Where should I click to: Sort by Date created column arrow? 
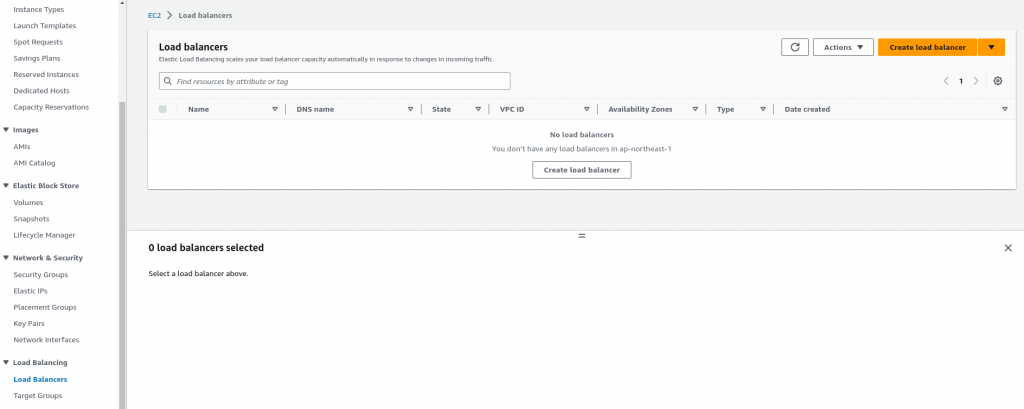click(1004, 109)
